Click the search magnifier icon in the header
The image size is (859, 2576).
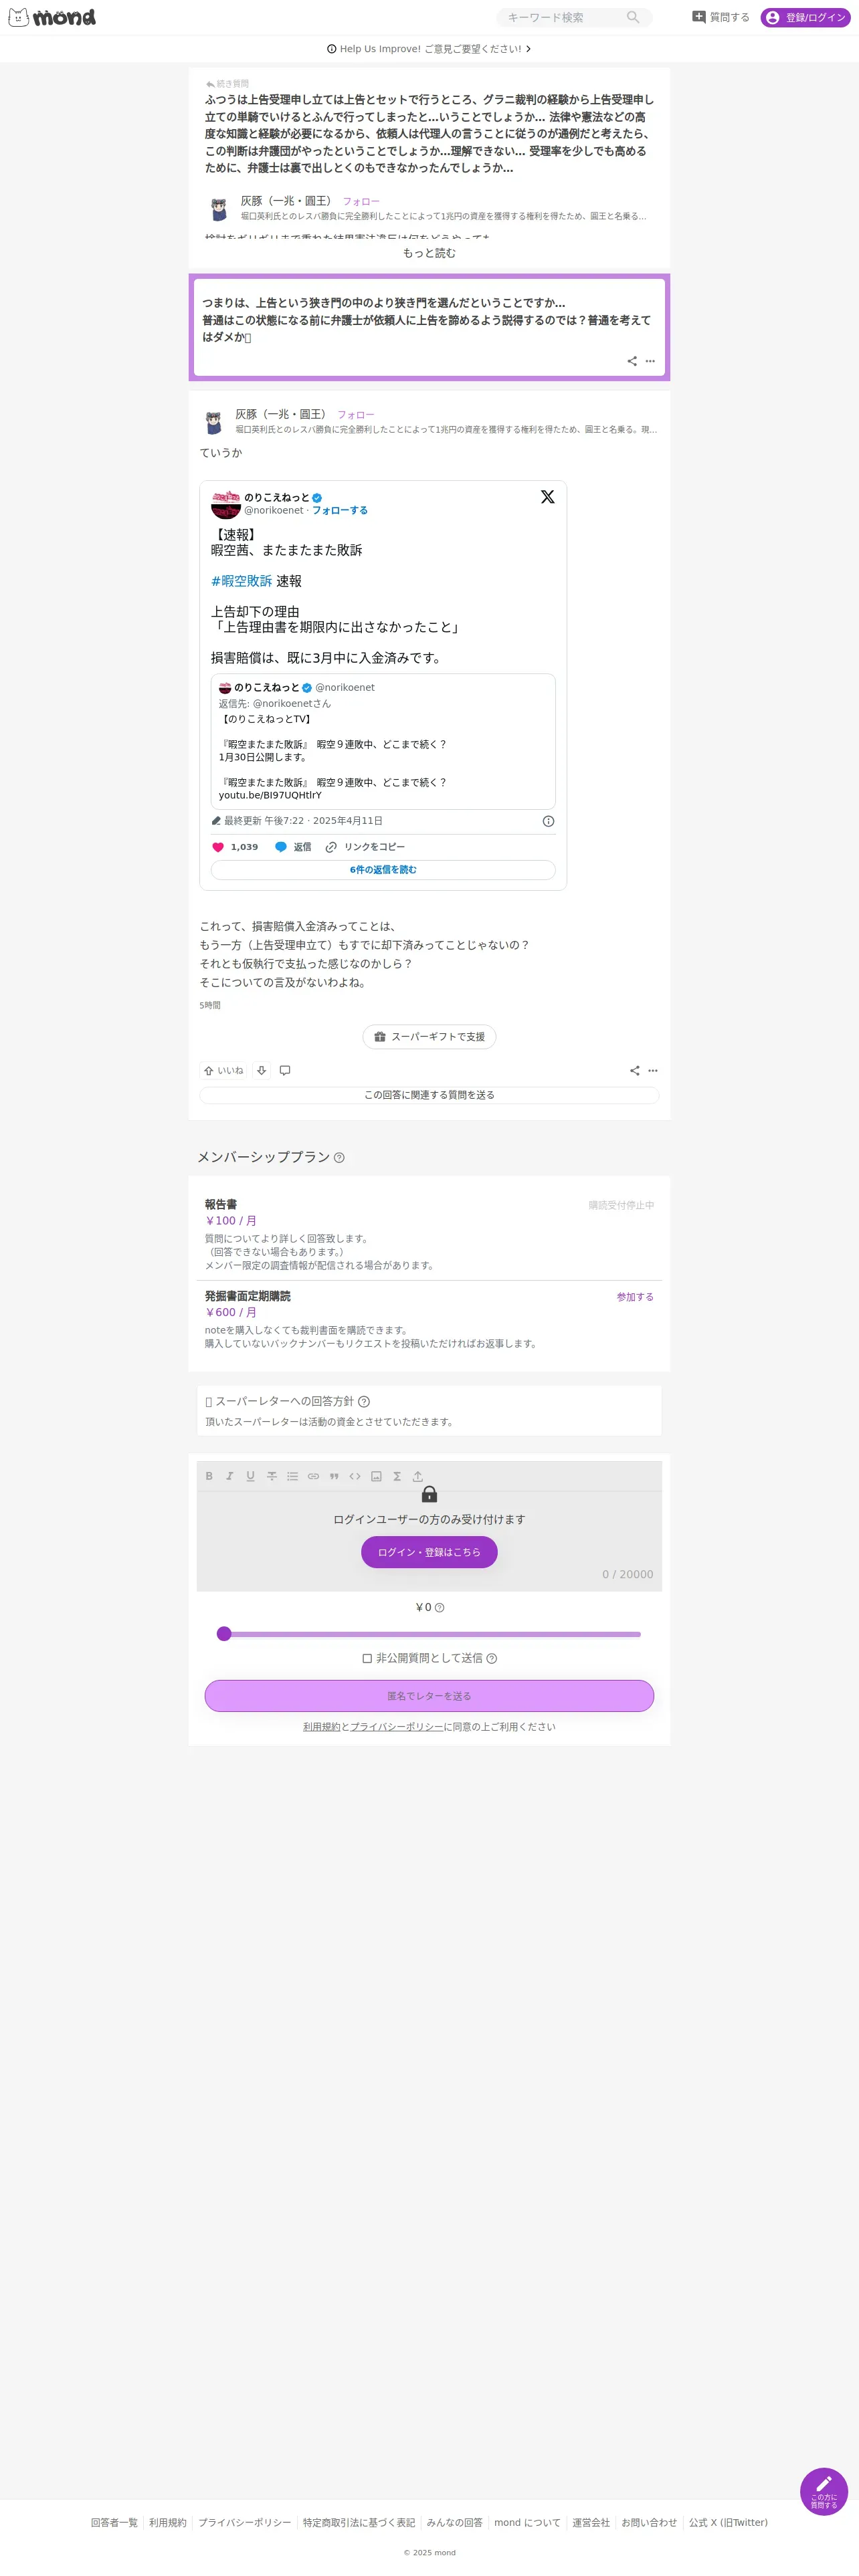click(x=632, y=17)
